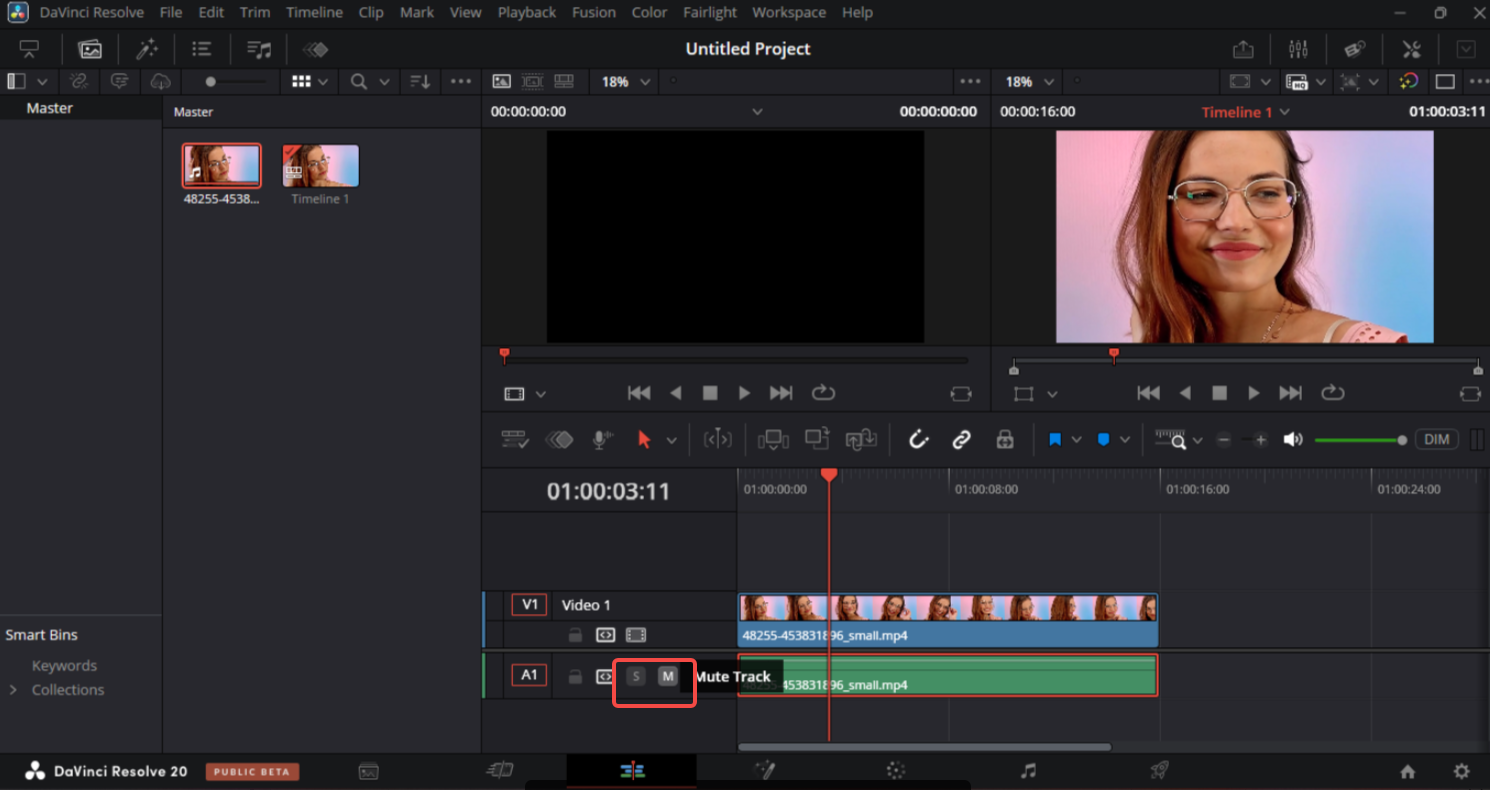The image size is (1490, 790).
Task: Click the Linked Selection chain icon
Action: 961,439
